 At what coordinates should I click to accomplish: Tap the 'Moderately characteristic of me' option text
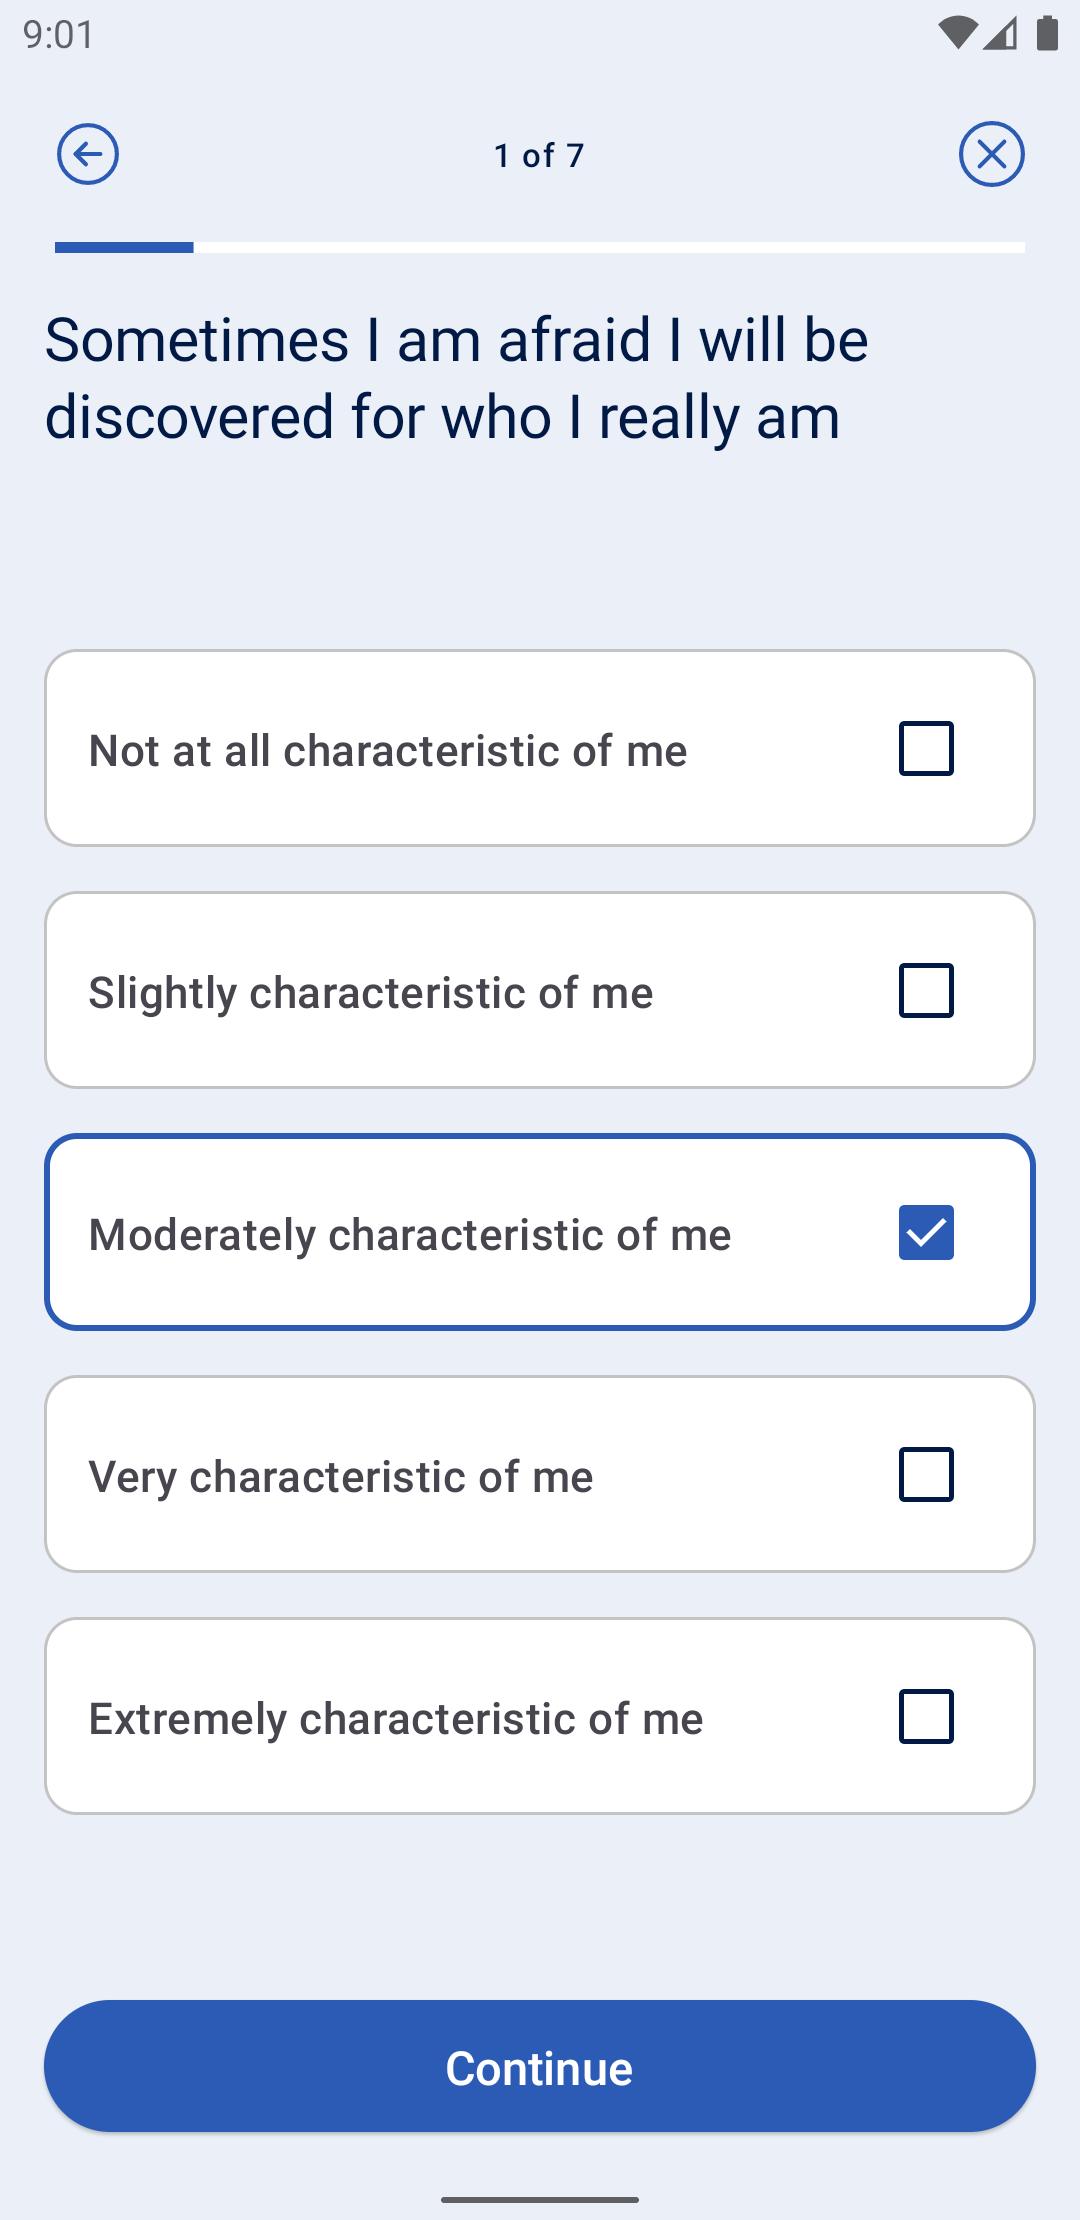[410, 1235]
